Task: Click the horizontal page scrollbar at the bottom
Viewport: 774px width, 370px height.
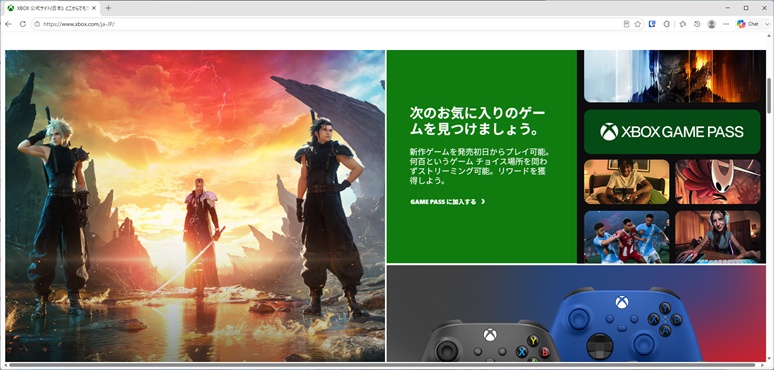Action: [382, 365]
